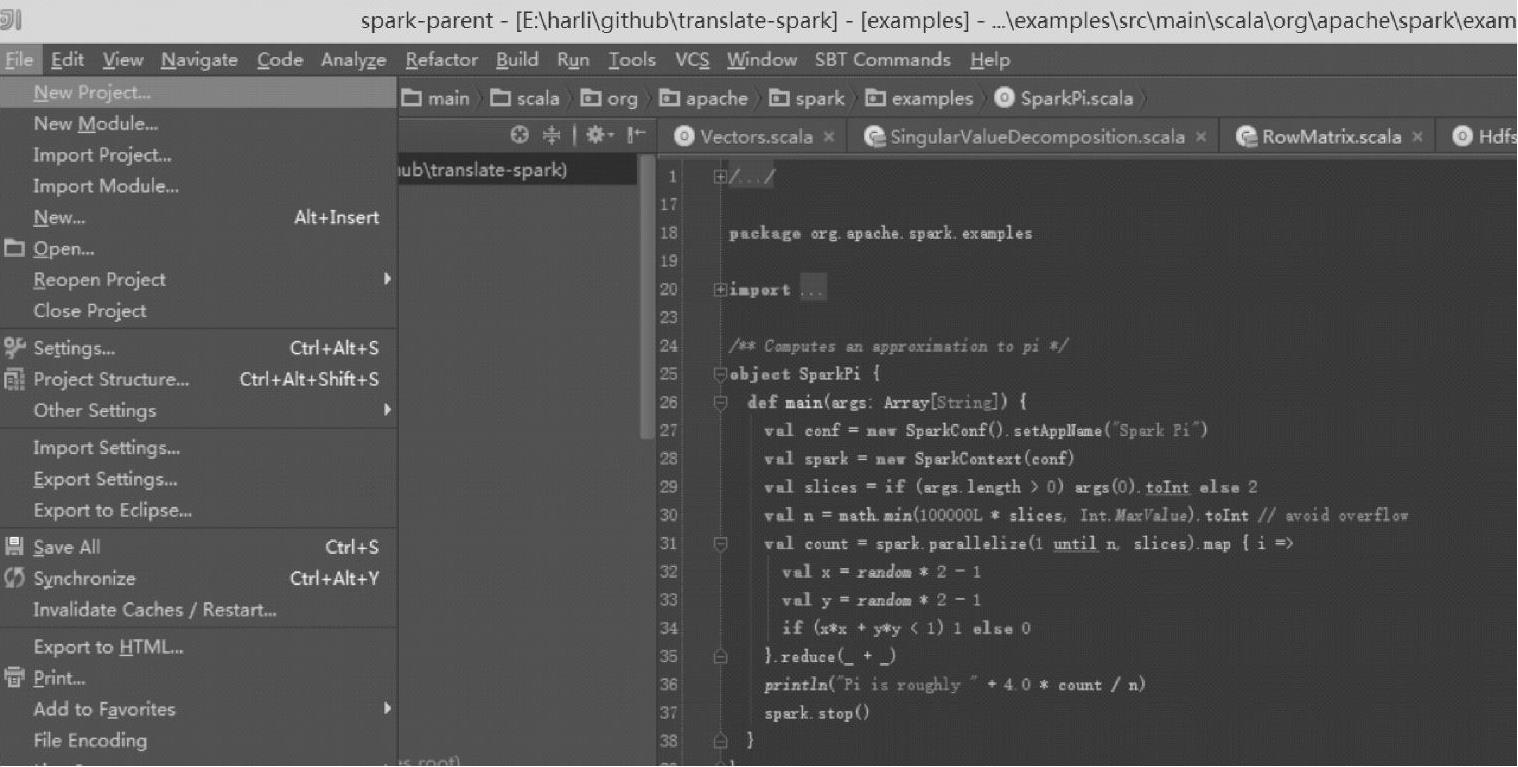Image resolution: width=1518 pixels, height=767 pixels.
Task: Collapse the def main method block
Action: pos(720,403)
